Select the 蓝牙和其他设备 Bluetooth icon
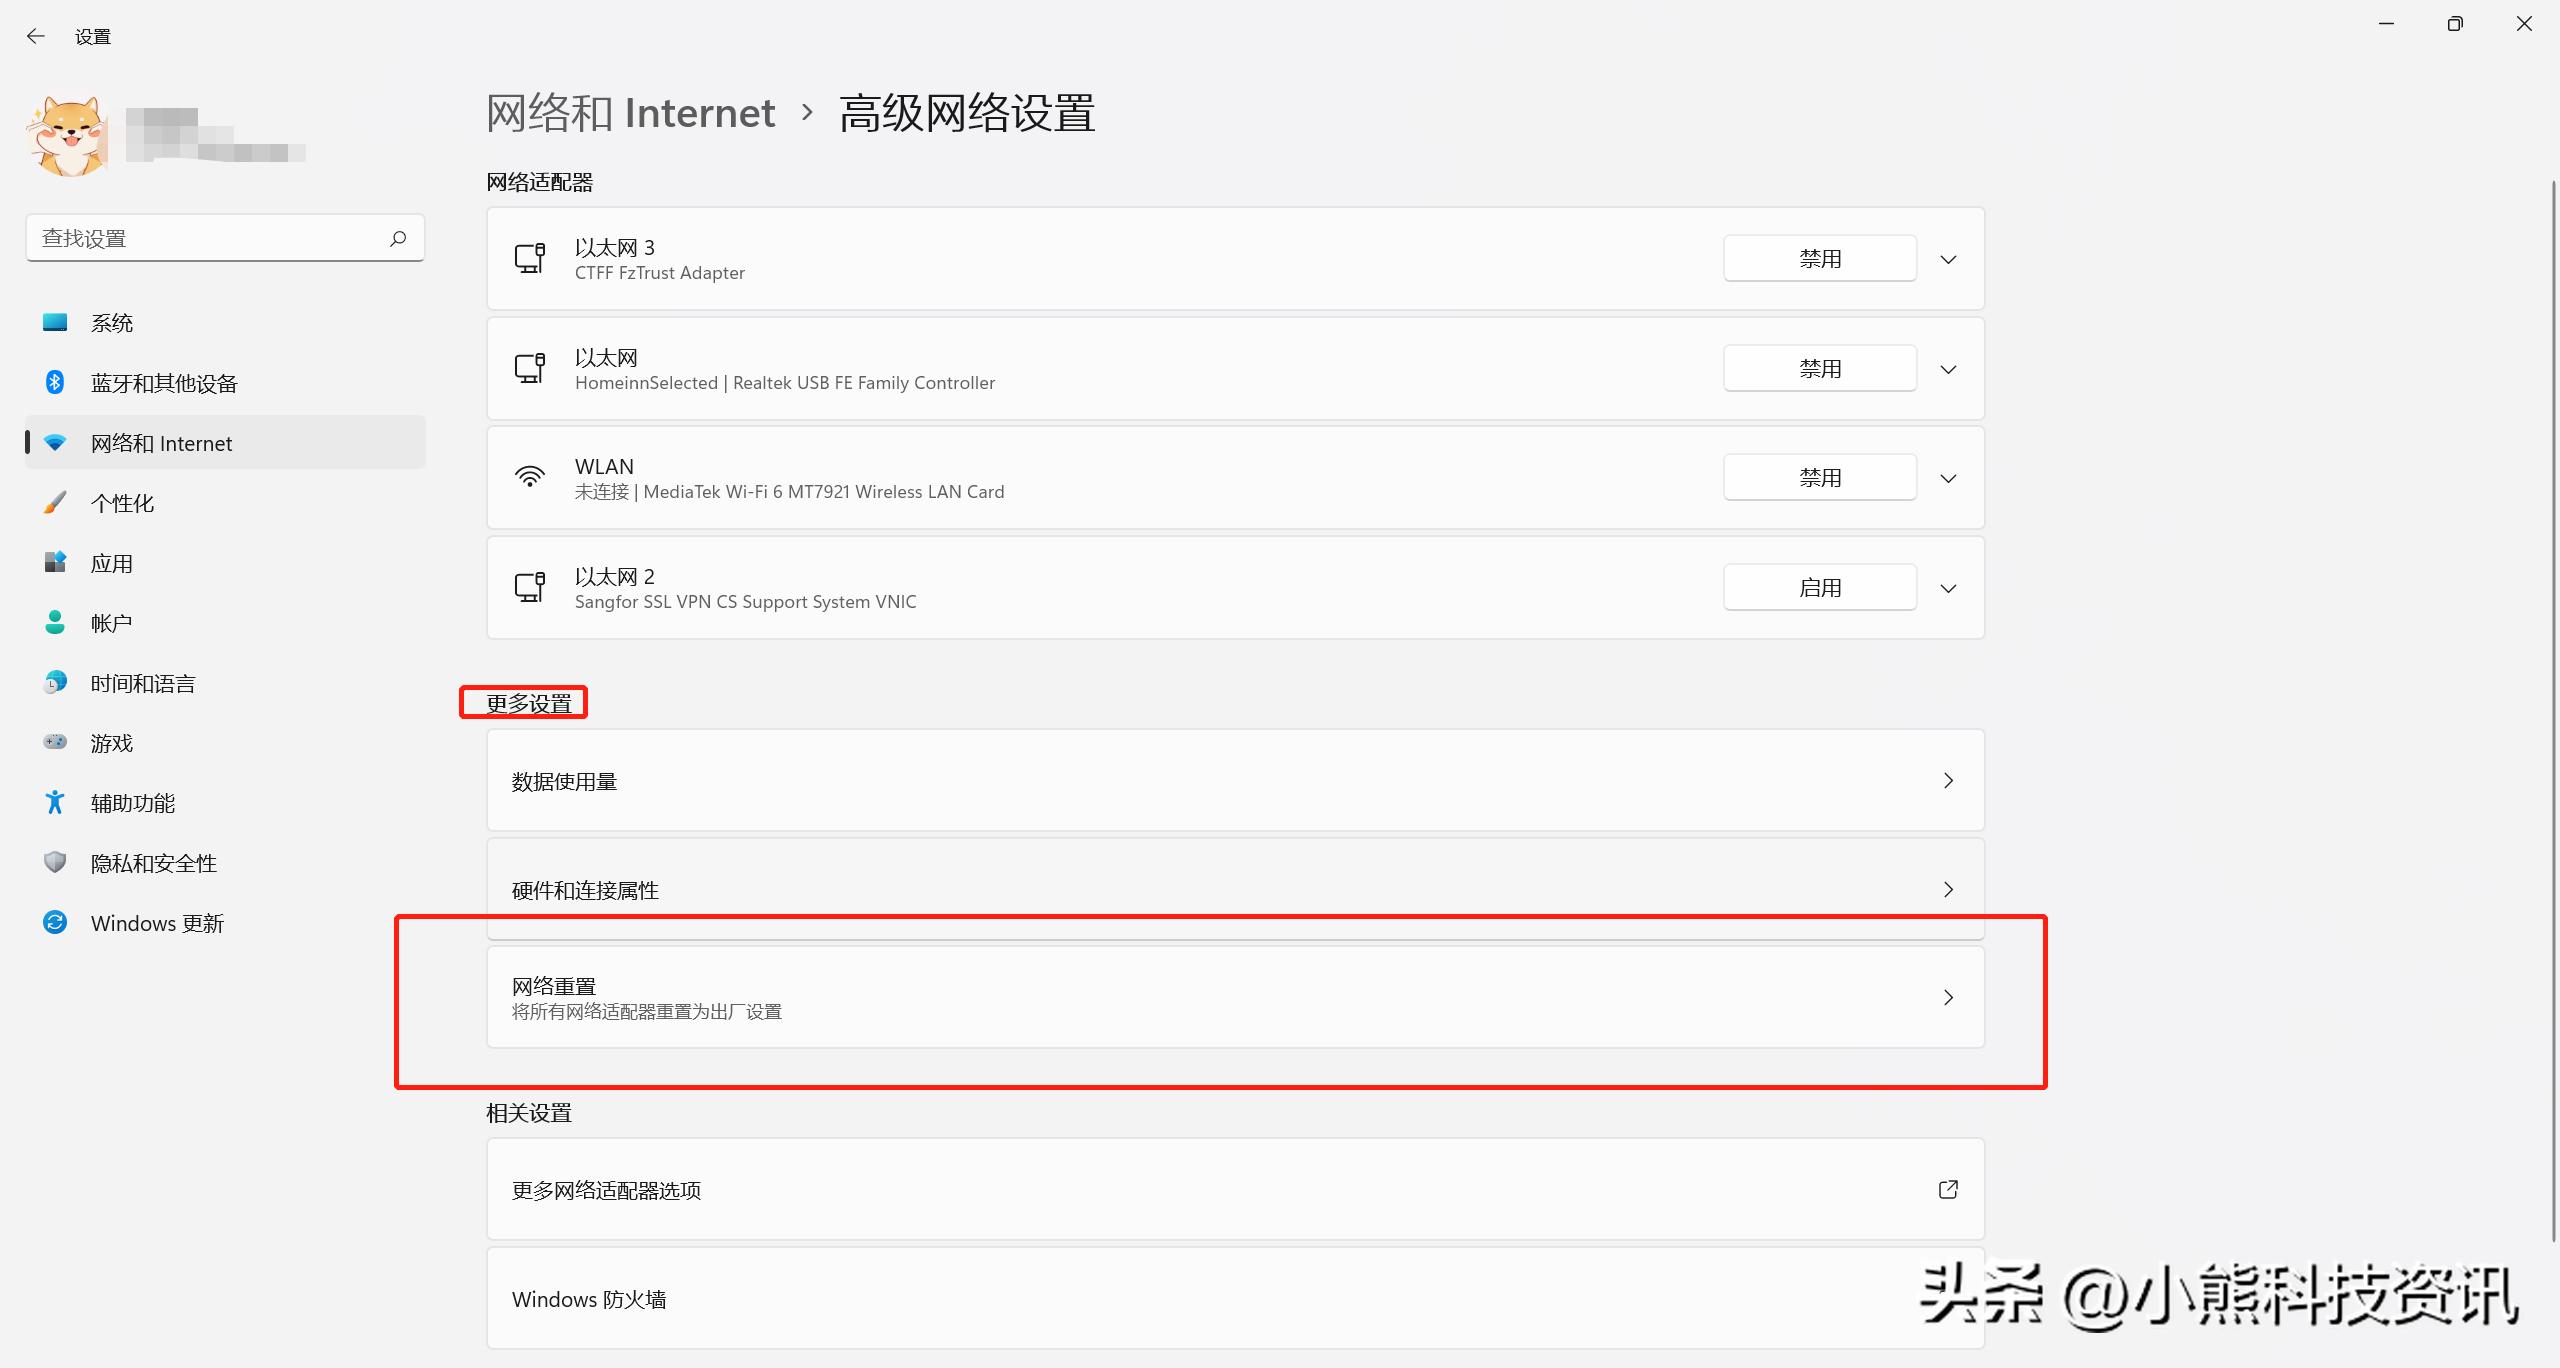Viewport: 2560px width, 1368px height. pos(55,382)
